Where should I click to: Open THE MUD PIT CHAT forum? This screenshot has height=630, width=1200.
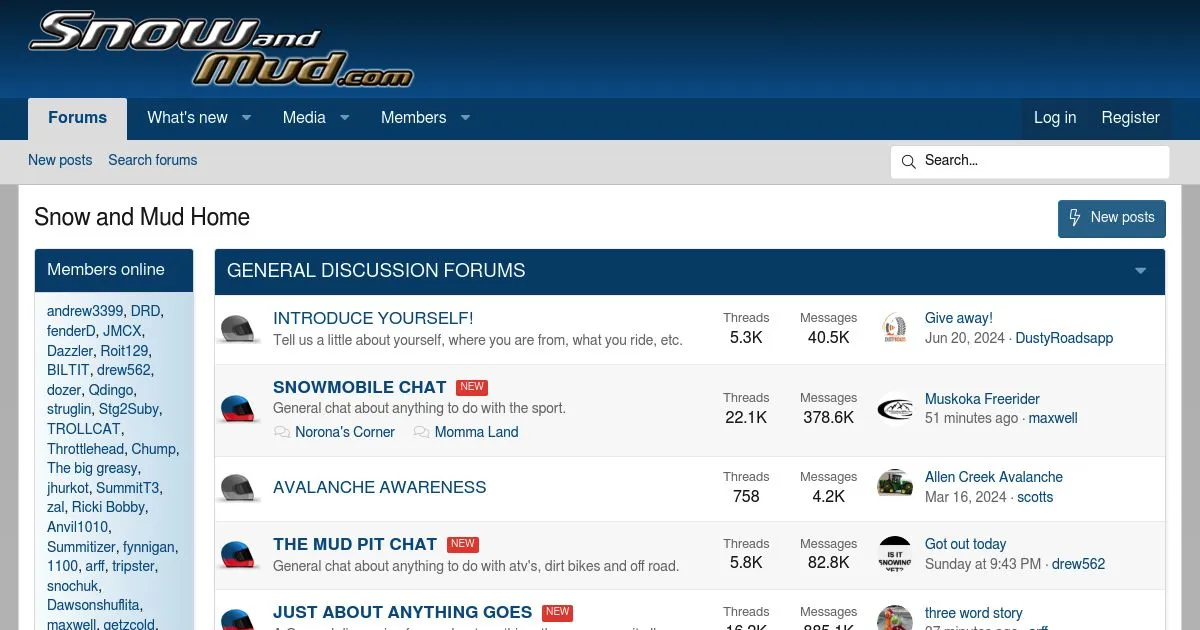click(x=355, y=544)
